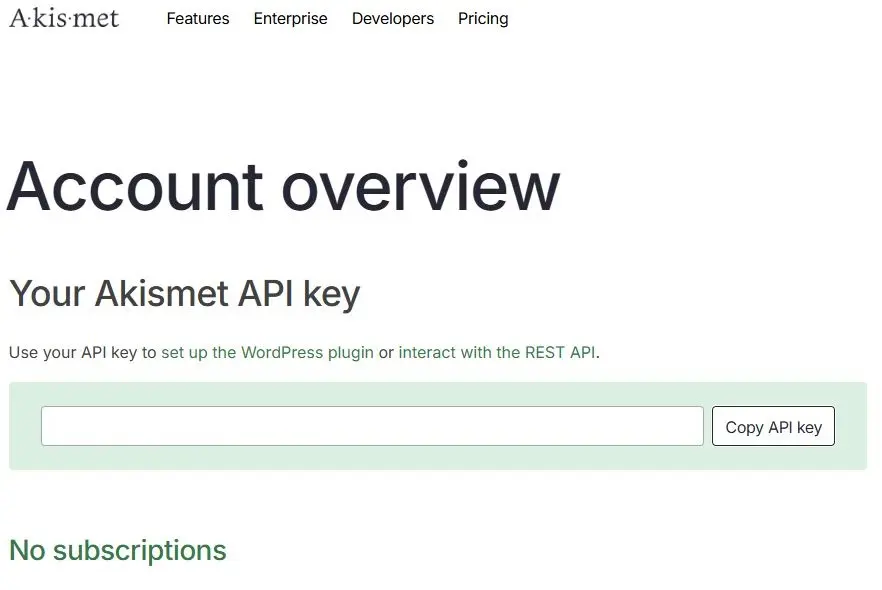Viewport: 882px width, 590px height.
Task: Open the Developers navigation item
Action: pyautogui.click(x=393, y=19)
